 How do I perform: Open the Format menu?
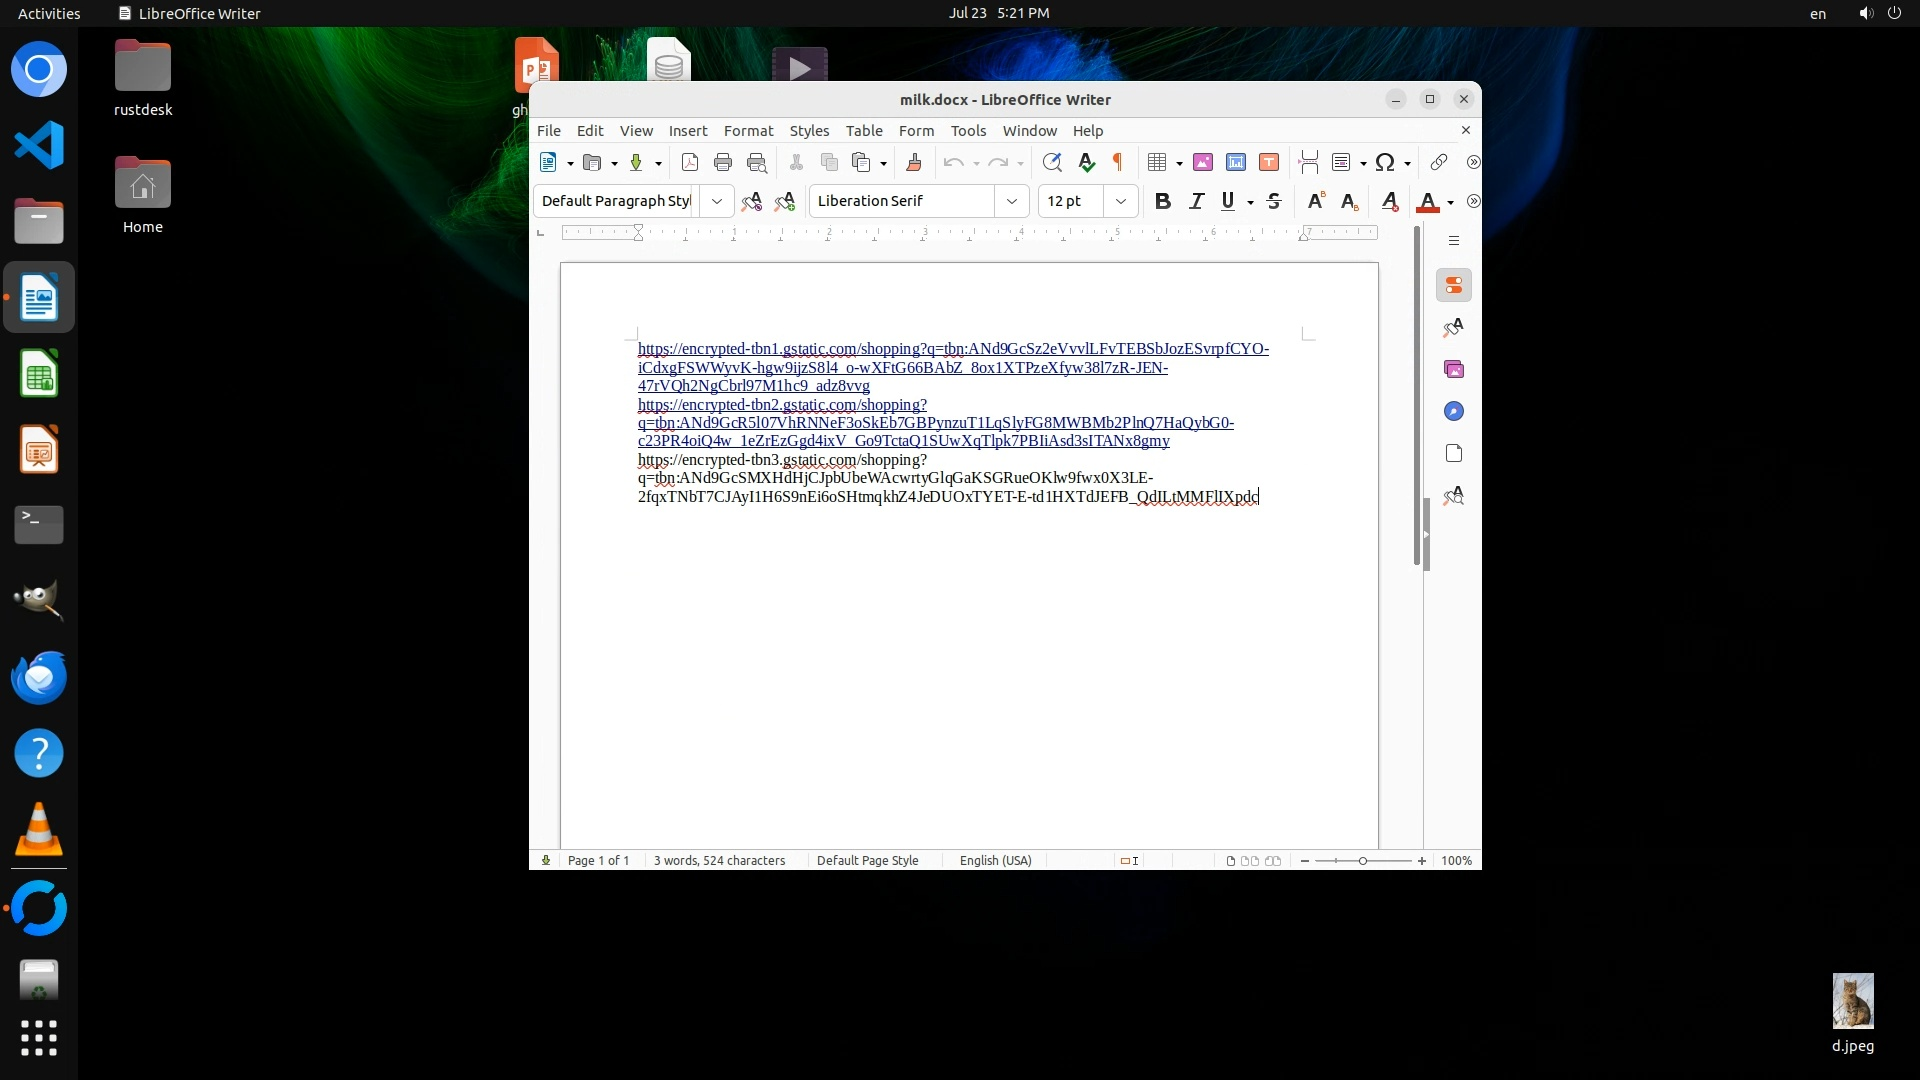coord(748,131)
